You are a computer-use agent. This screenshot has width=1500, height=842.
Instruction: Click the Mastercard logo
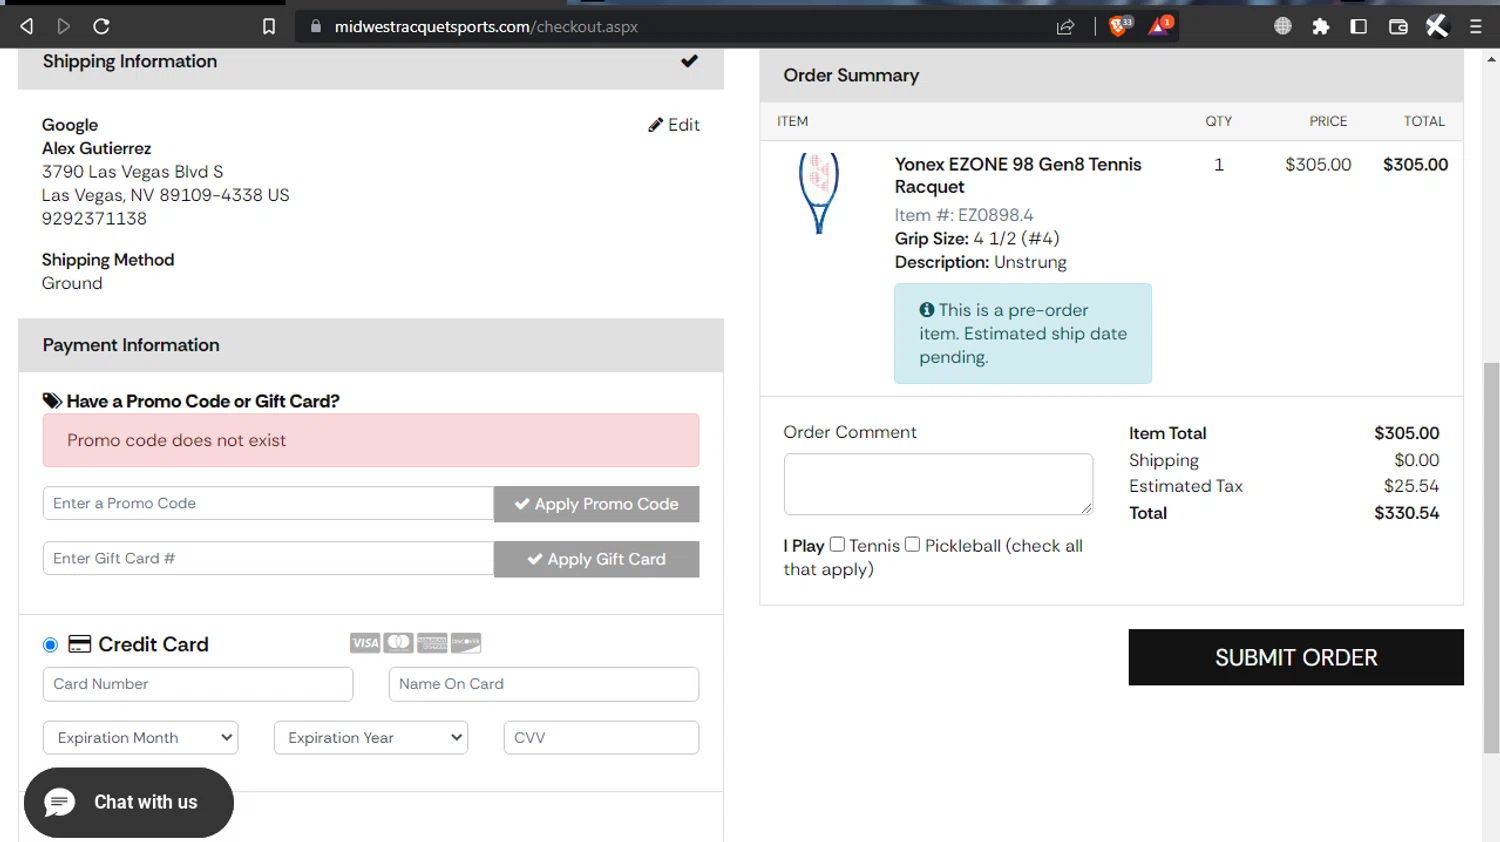(x=399, y=643)
